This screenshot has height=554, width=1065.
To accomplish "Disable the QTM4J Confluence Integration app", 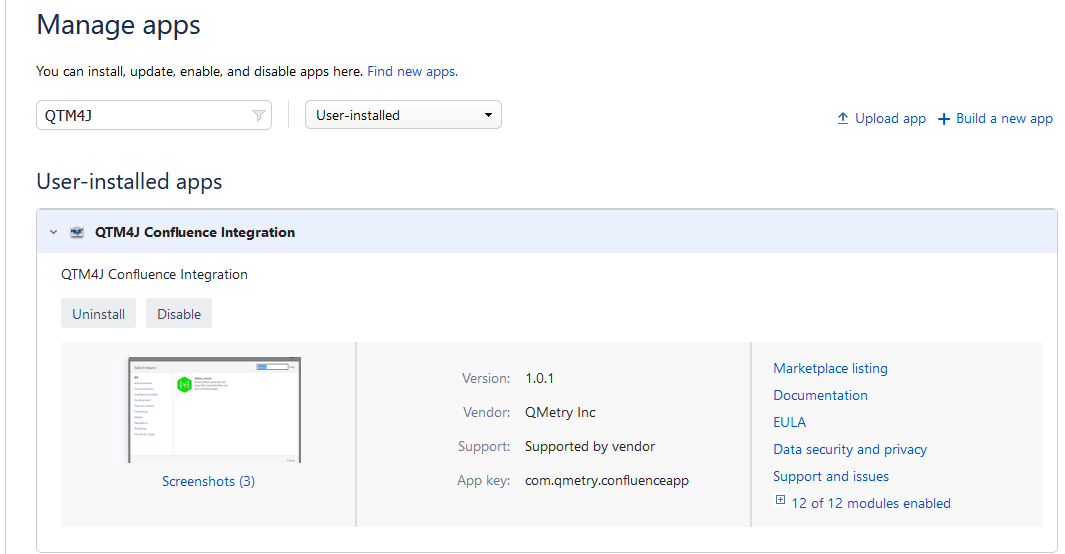I will [x=179, y=314].
